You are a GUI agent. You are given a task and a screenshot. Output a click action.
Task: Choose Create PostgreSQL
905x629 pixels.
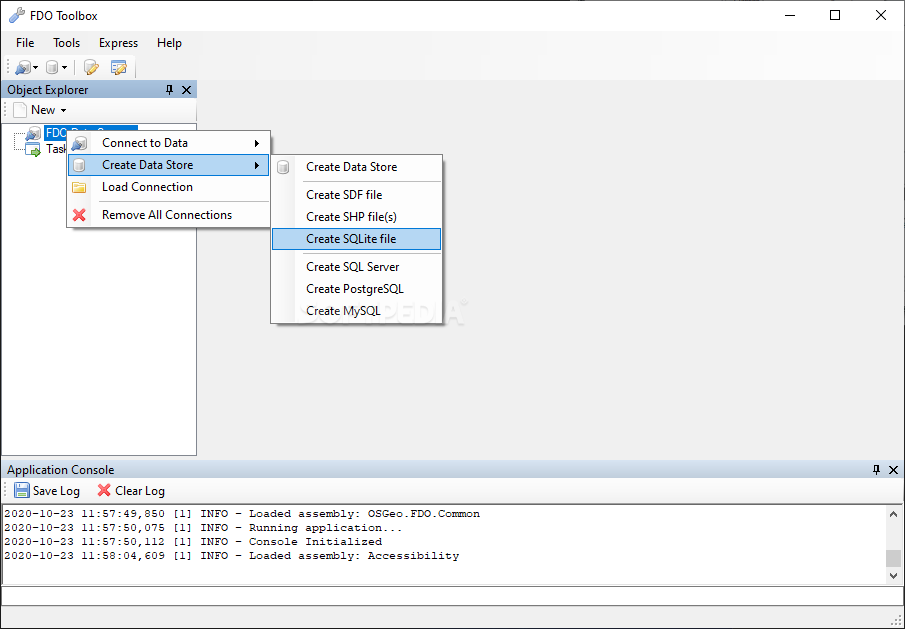[x=357, y=289]
